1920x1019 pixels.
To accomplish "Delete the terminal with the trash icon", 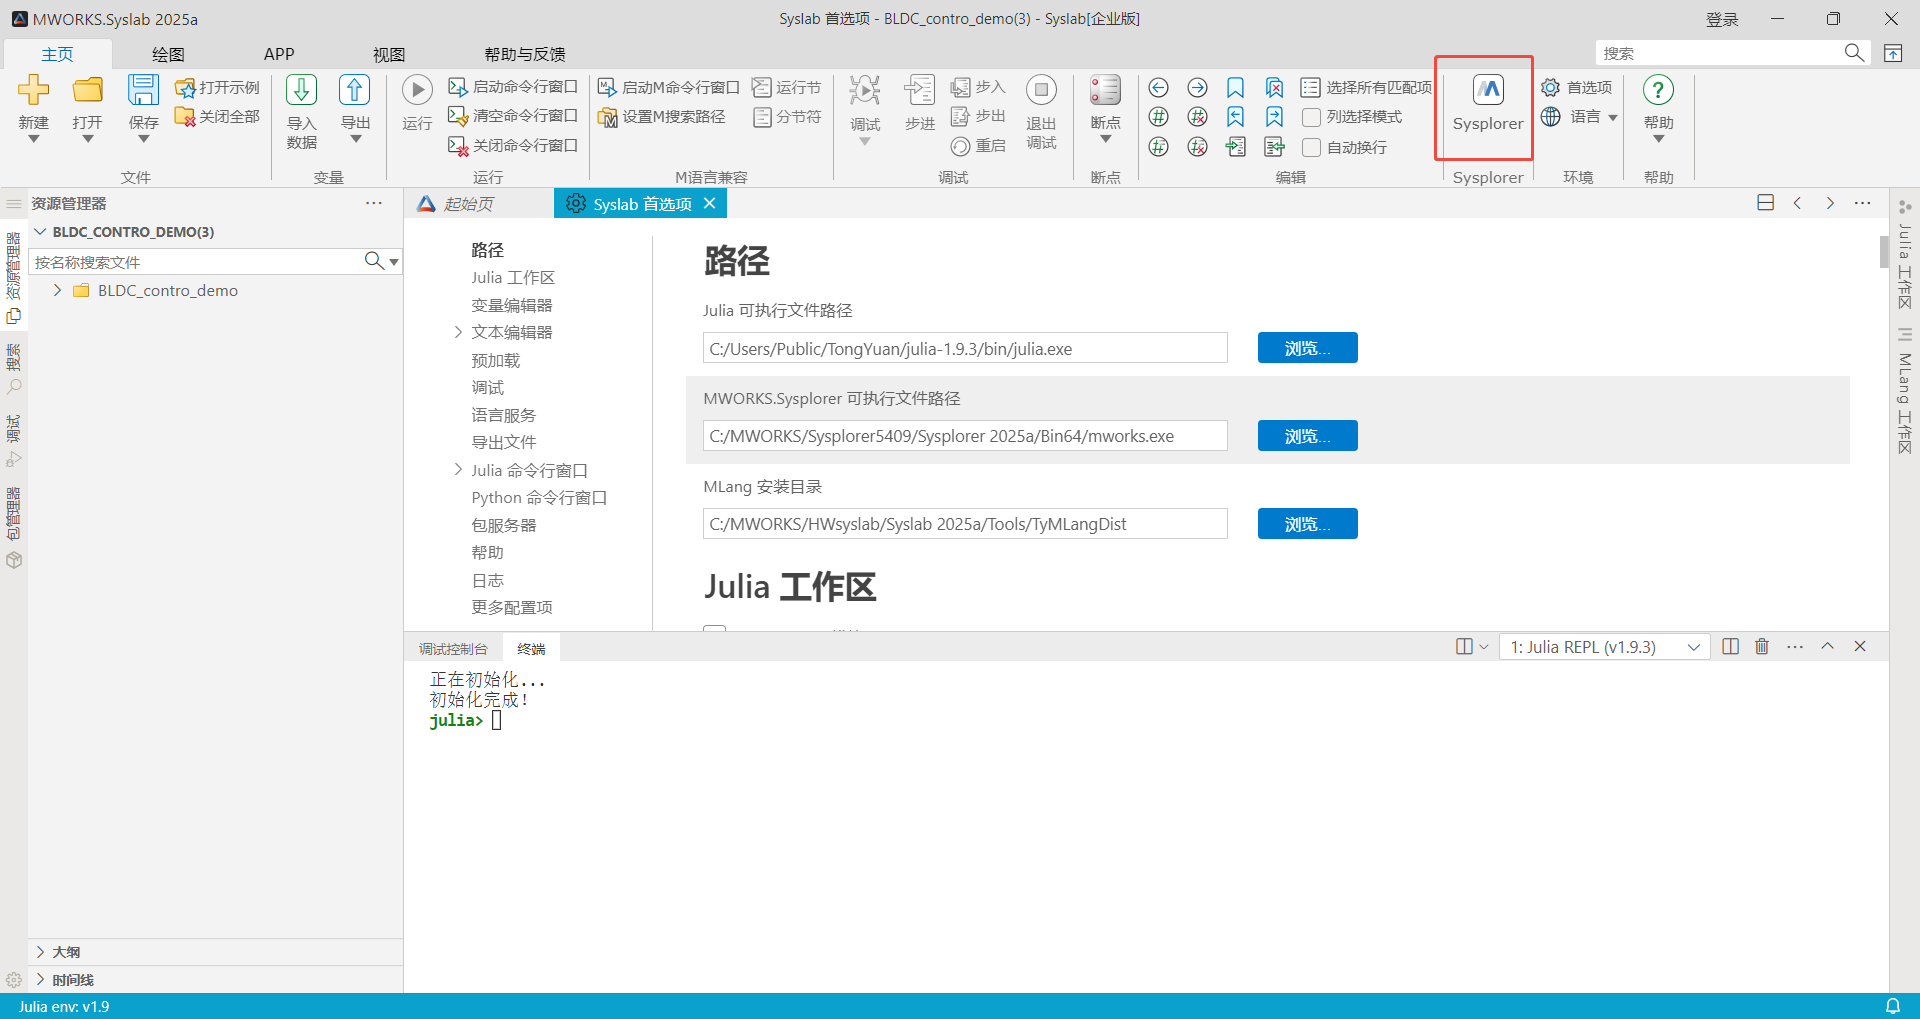I will 1762,647.
